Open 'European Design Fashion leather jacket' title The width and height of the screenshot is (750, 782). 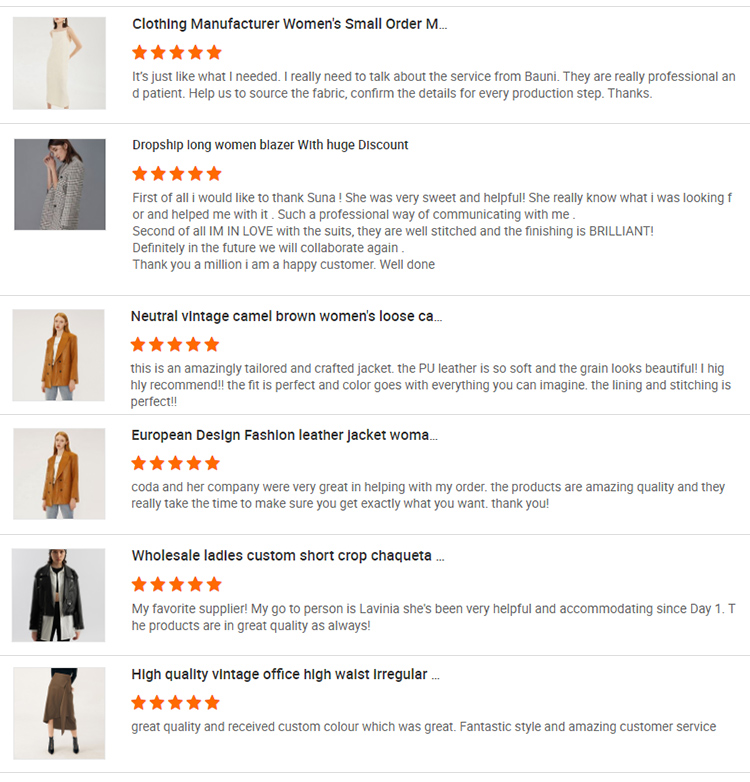tap(285, 435)
